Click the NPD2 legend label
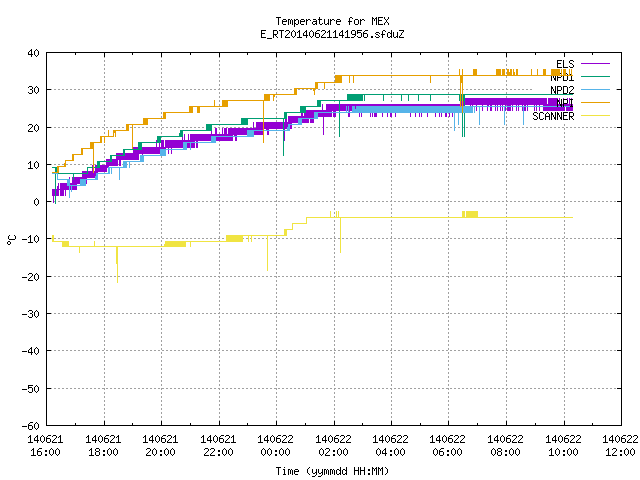Viewport: 640px width, 480px height. (x=562, y=90)
